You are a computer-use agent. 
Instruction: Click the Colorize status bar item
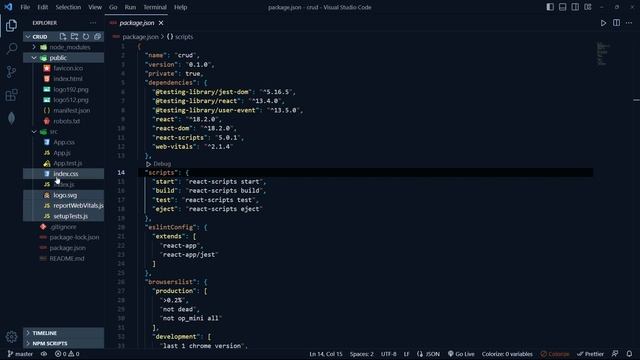555,354
